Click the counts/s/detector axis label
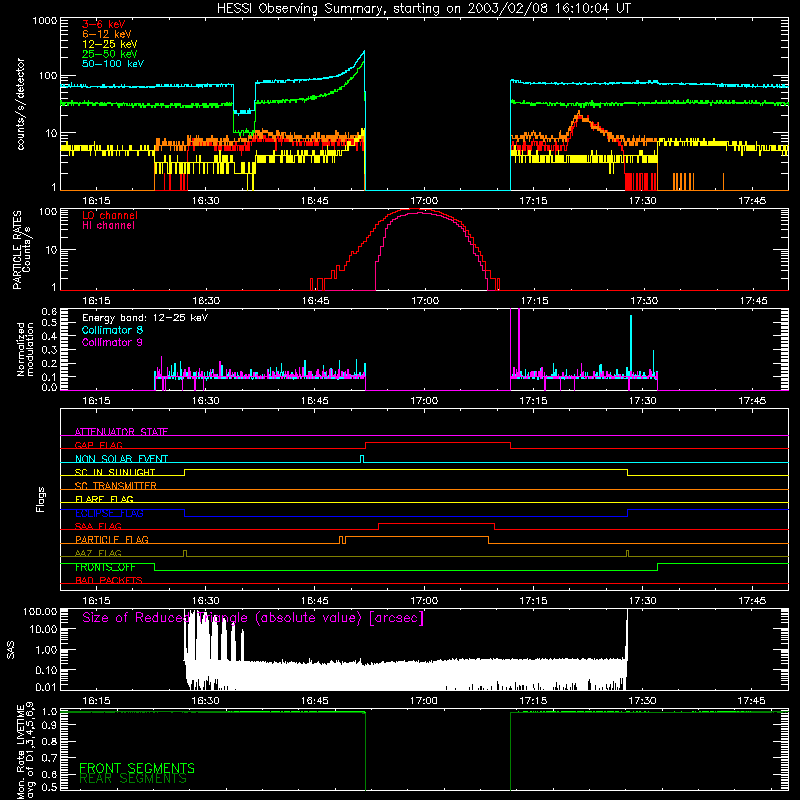The width and height of the screenshot is (800, 800). point(20,104)
